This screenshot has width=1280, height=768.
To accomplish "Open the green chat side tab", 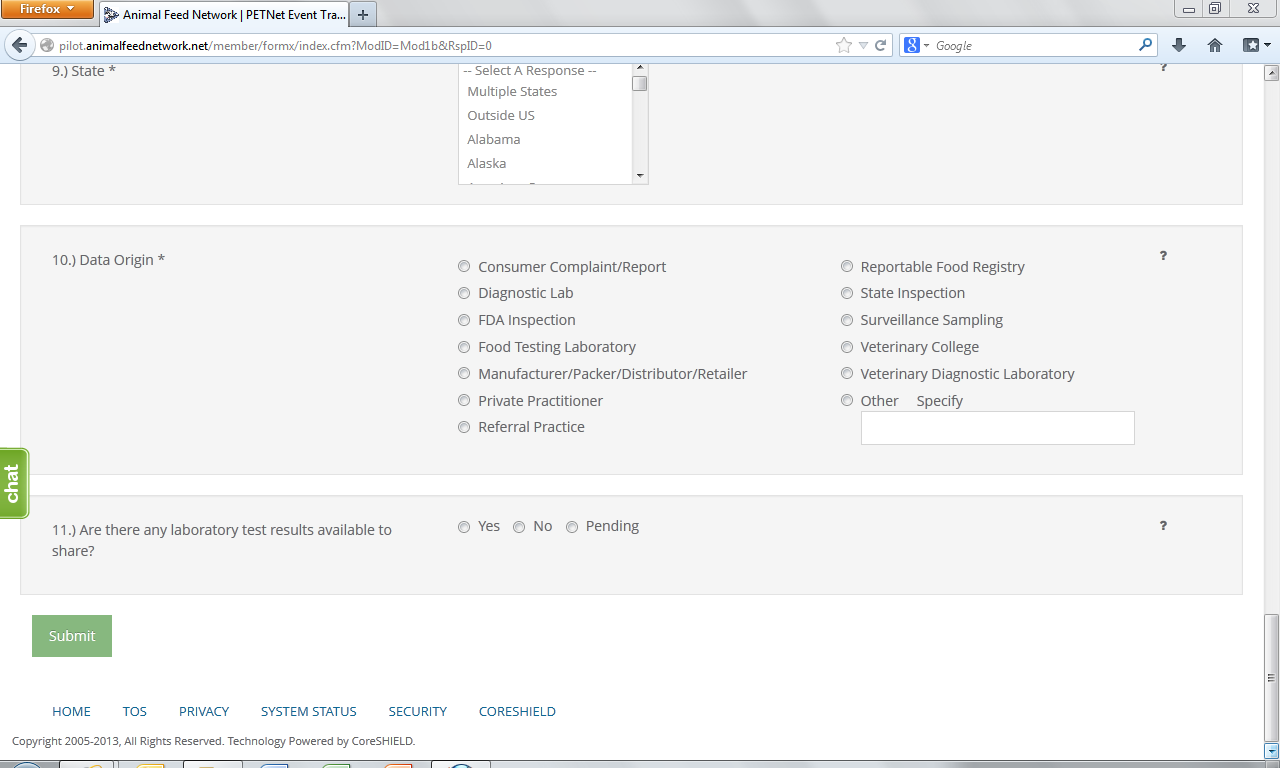I will [x=13, y=483].
